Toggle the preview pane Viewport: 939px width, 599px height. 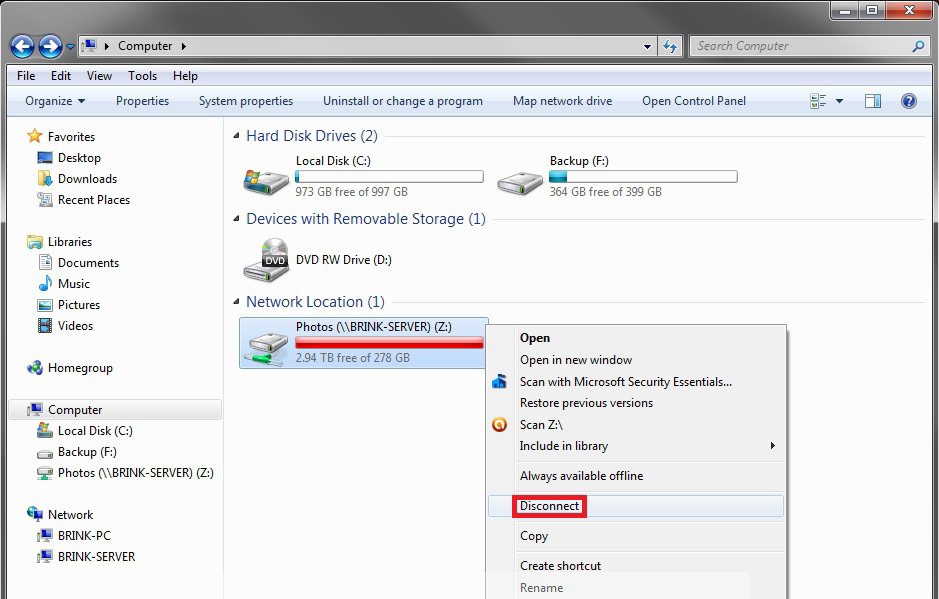point(873,101)
